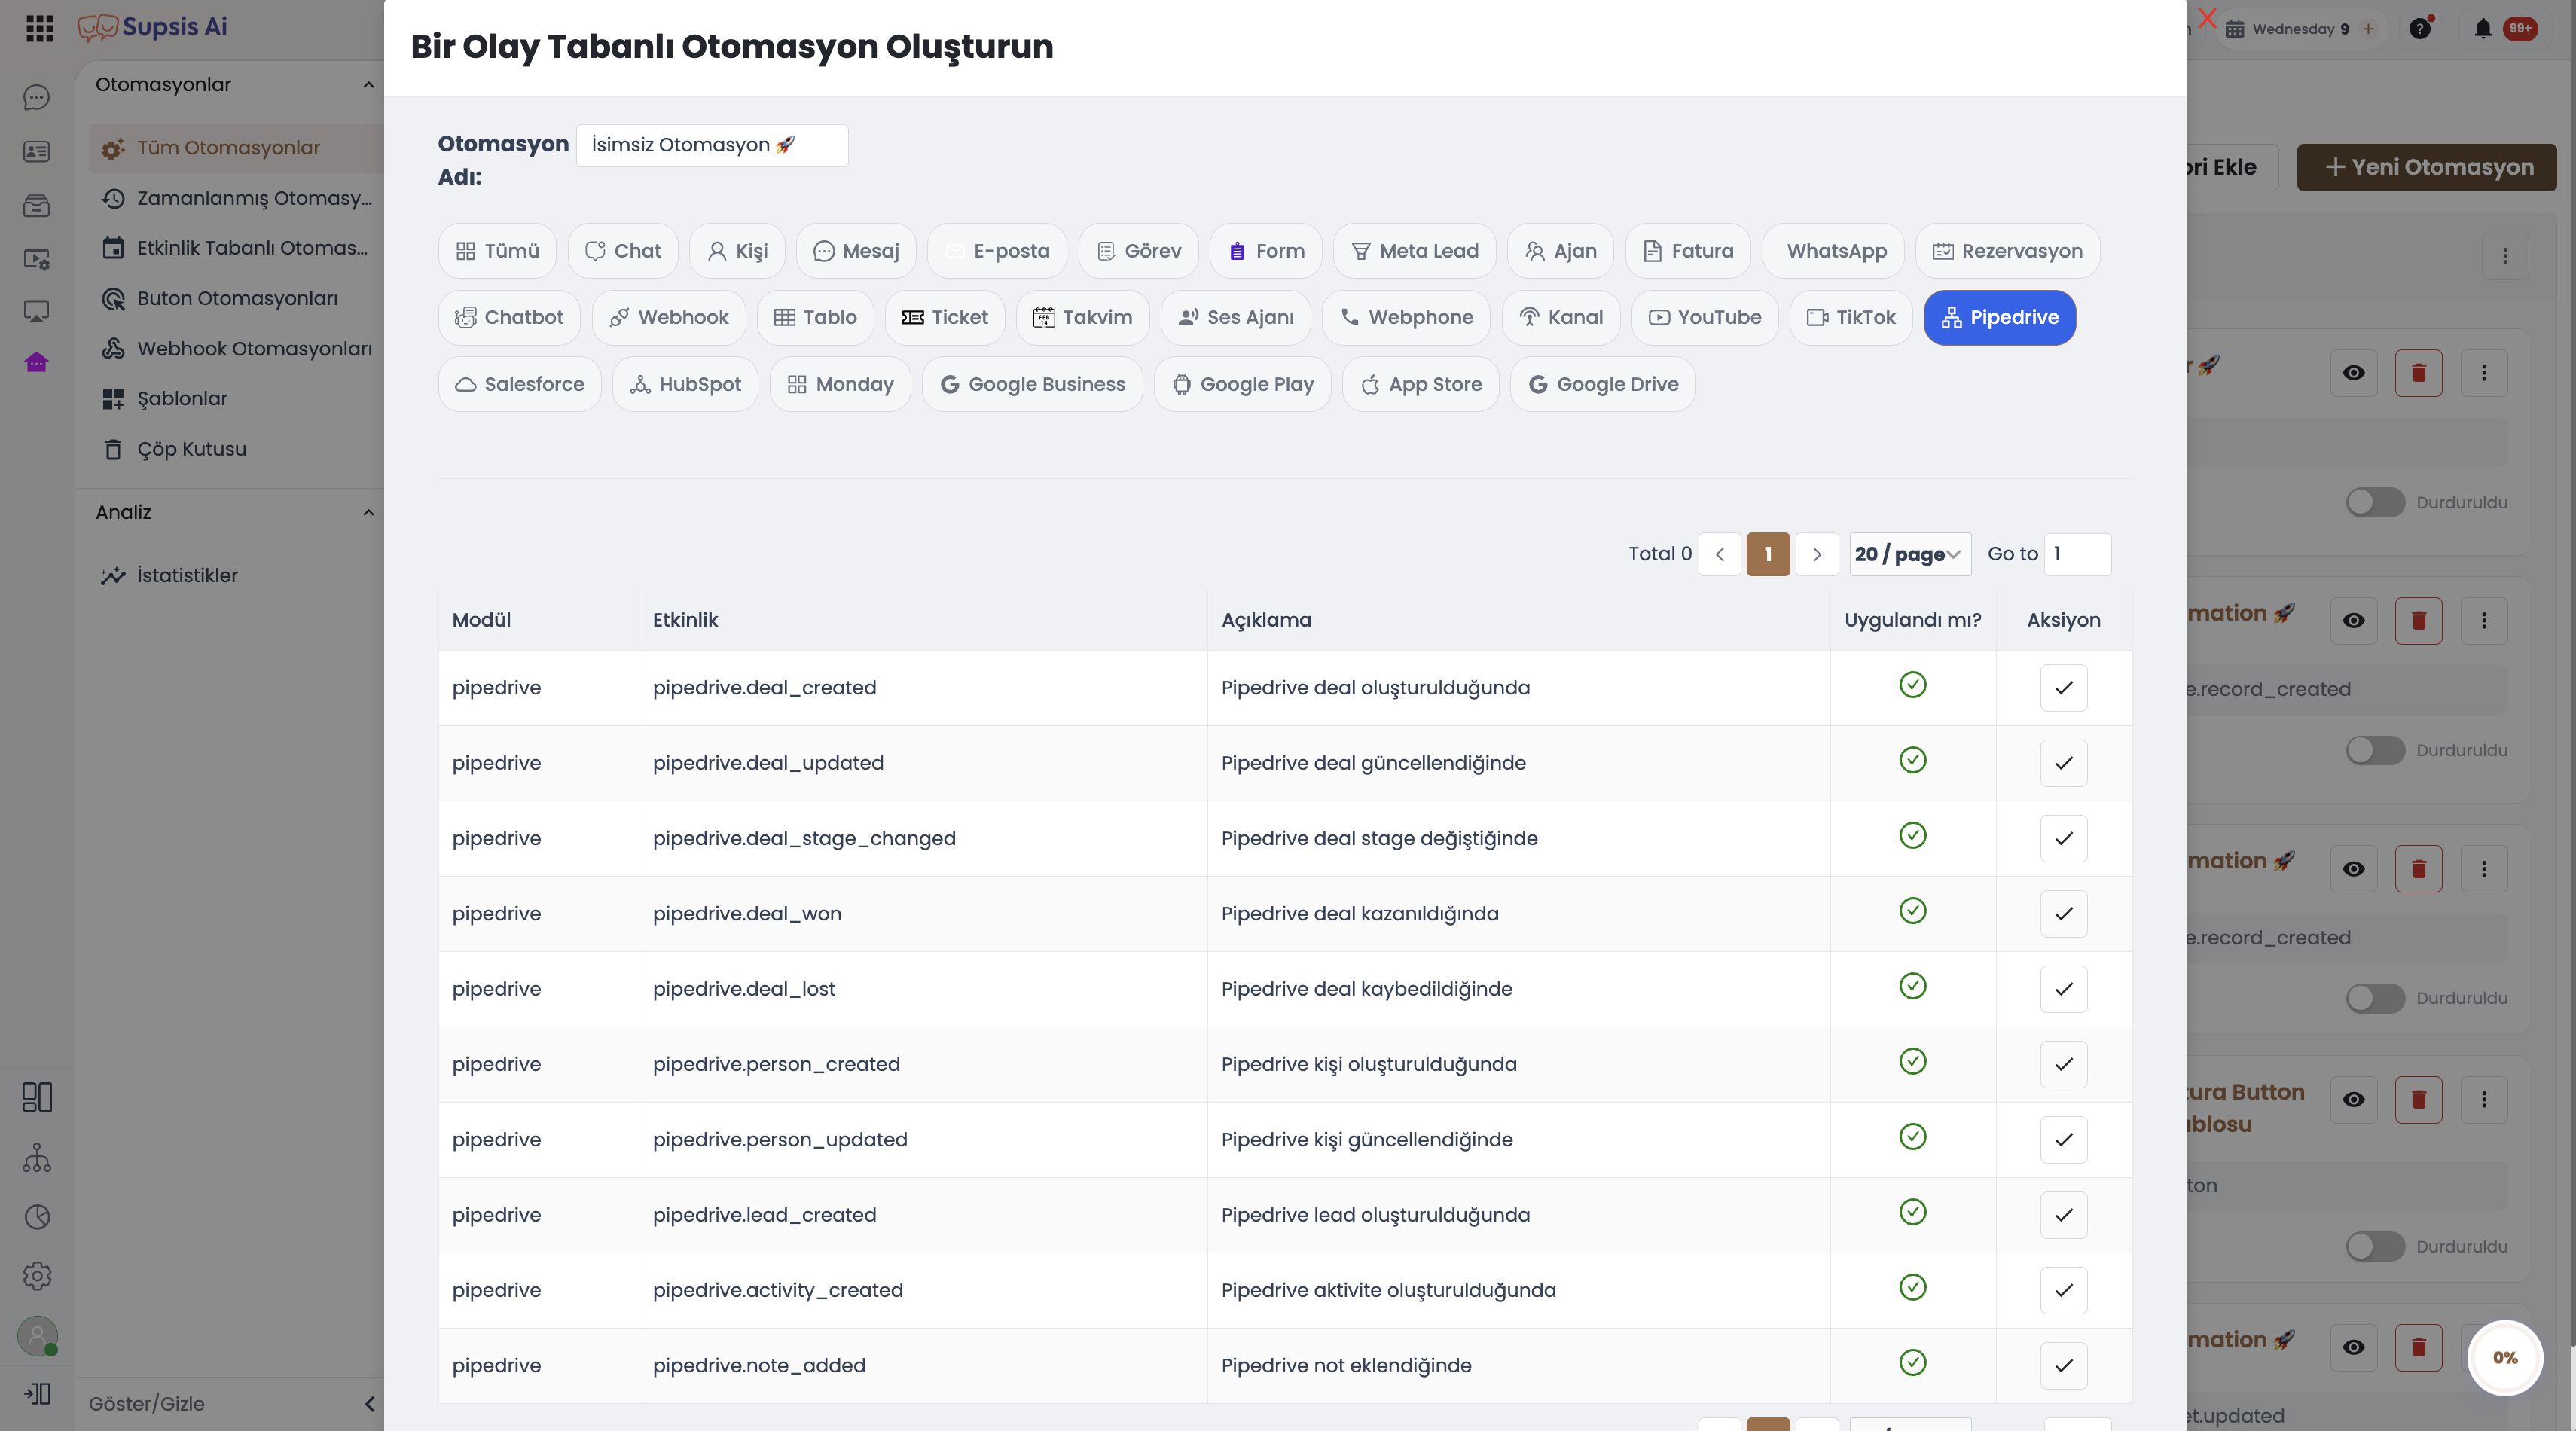Click the Wednesday 9 calendar icon
2576x1431 pixels.
point(2235,29)
